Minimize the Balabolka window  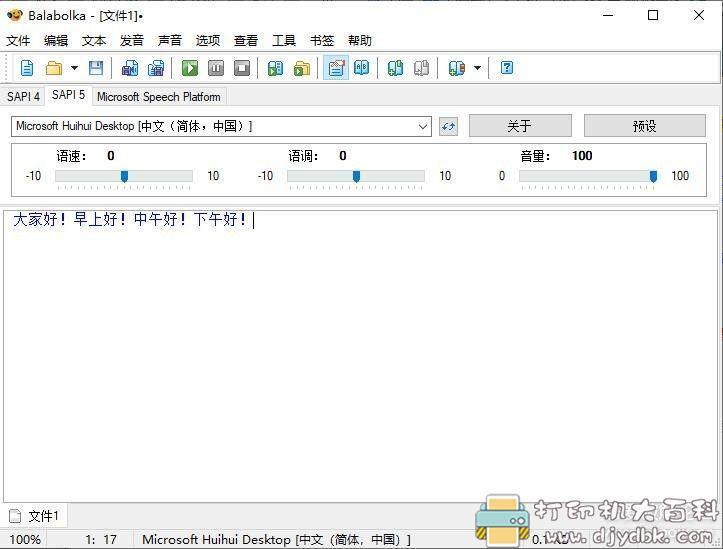[x=608, y=15]
